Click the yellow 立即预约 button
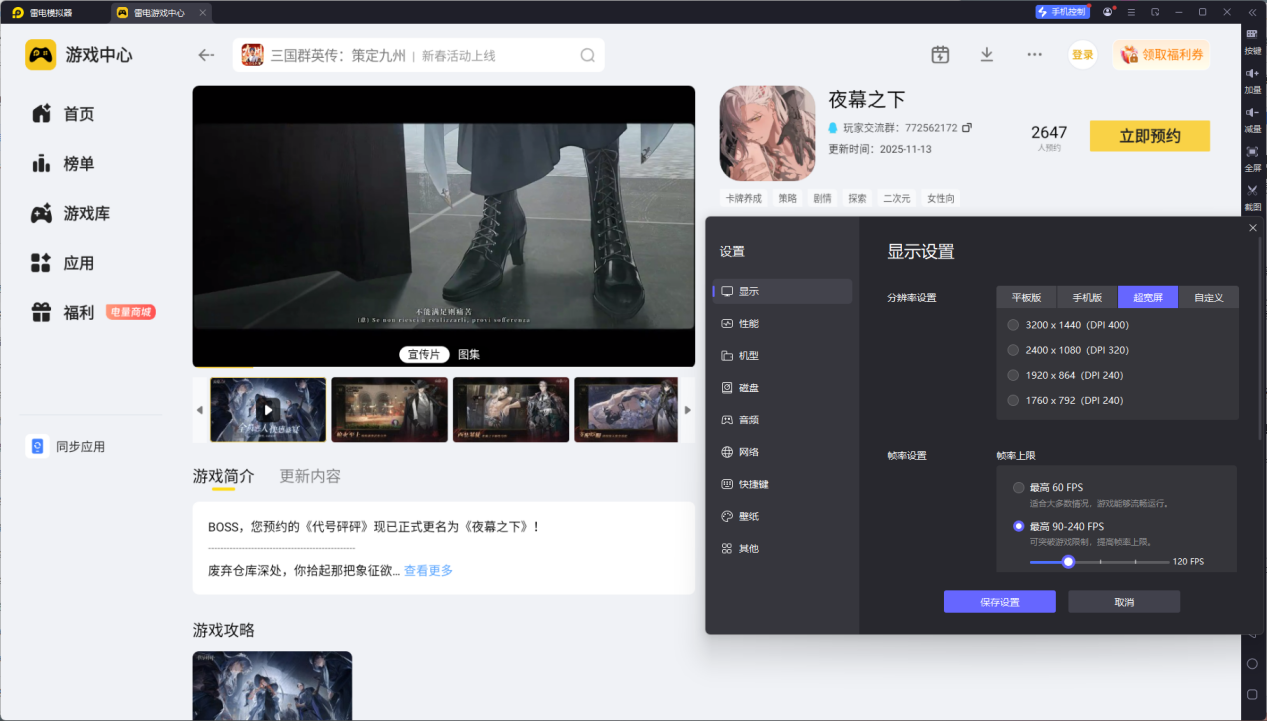The width and height of the screenshot is (1267, 721). [1149, 136]
